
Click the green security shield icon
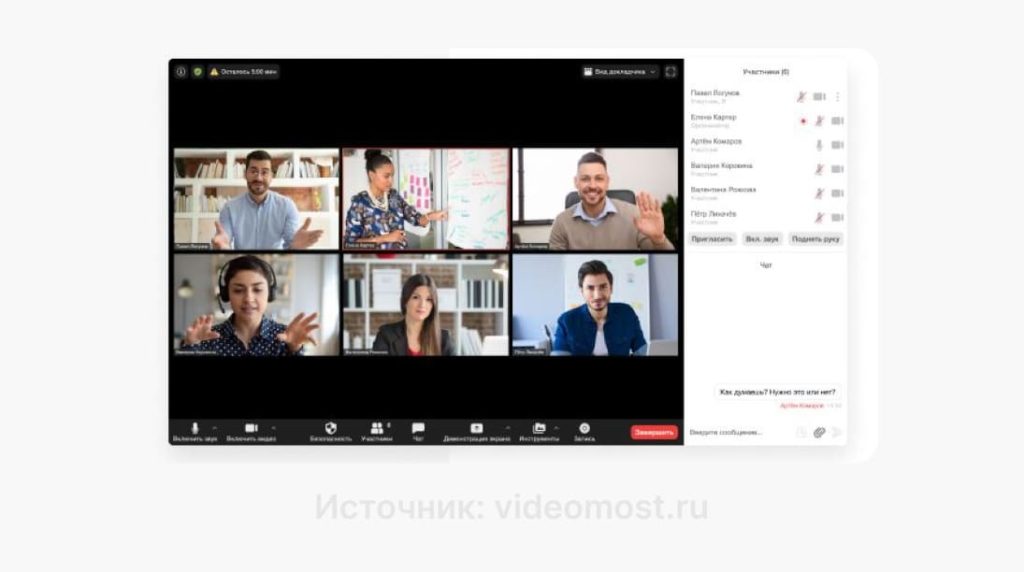[197, 72]
